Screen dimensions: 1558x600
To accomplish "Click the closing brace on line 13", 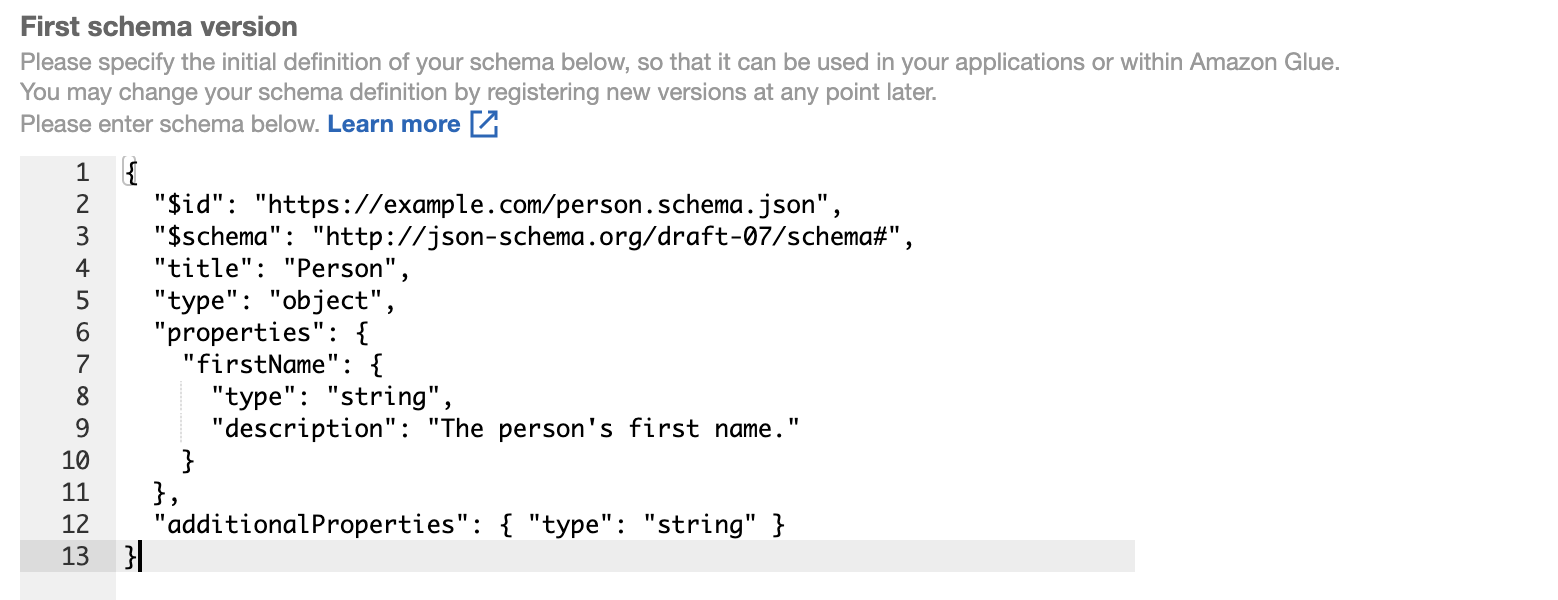I will pyautogui.click(x=130, y=556).
